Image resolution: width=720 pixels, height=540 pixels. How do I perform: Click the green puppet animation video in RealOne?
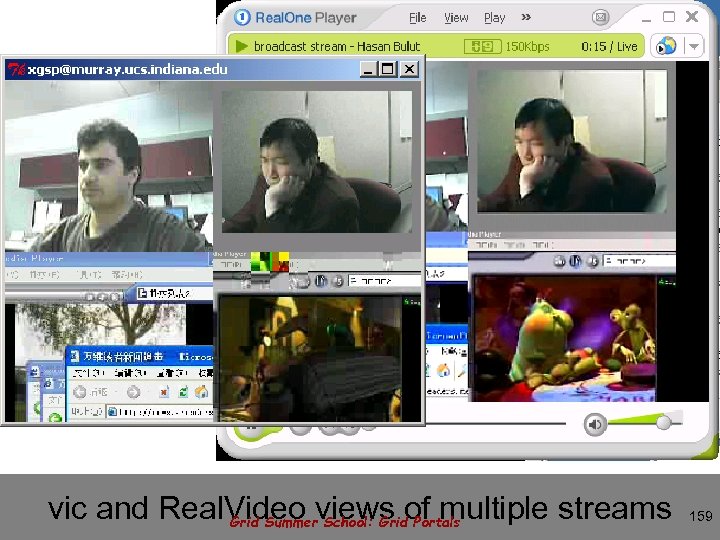click(x=564, y=338)
